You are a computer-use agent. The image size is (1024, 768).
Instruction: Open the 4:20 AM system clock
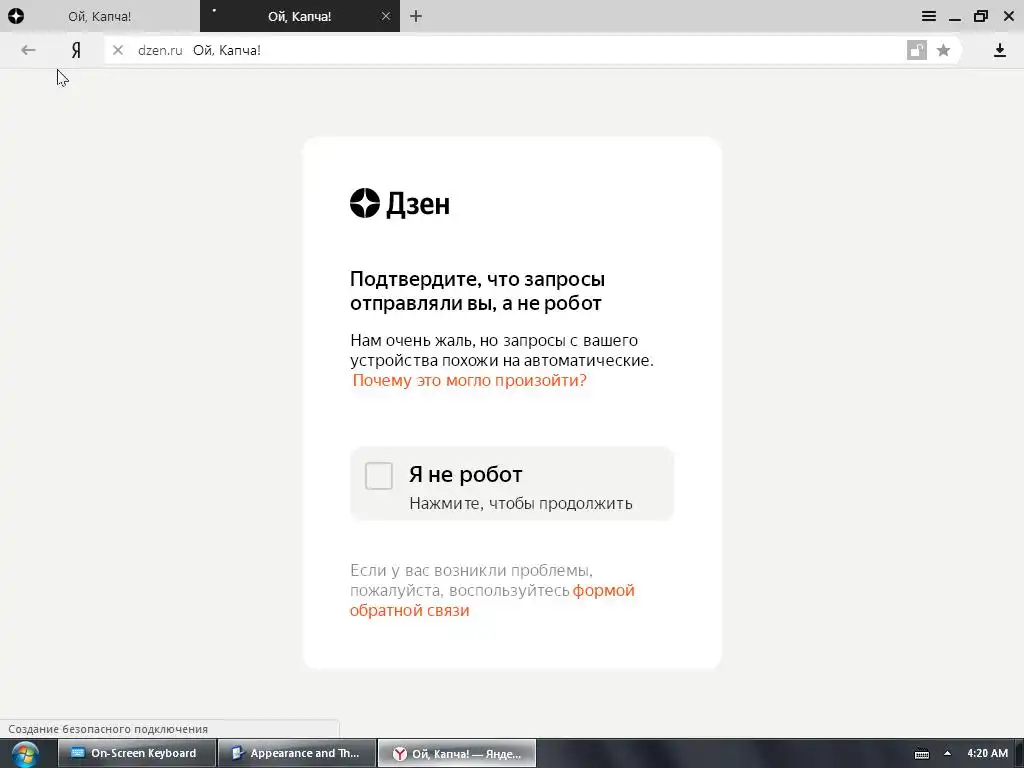coord(987,753)
